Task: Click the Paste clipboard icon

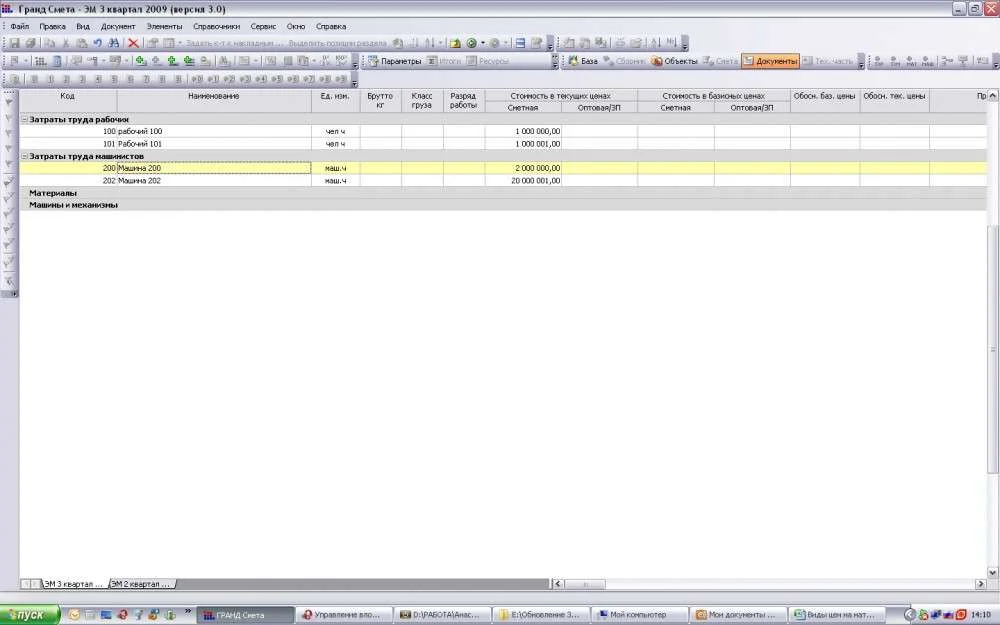Action: coord(82,43)
